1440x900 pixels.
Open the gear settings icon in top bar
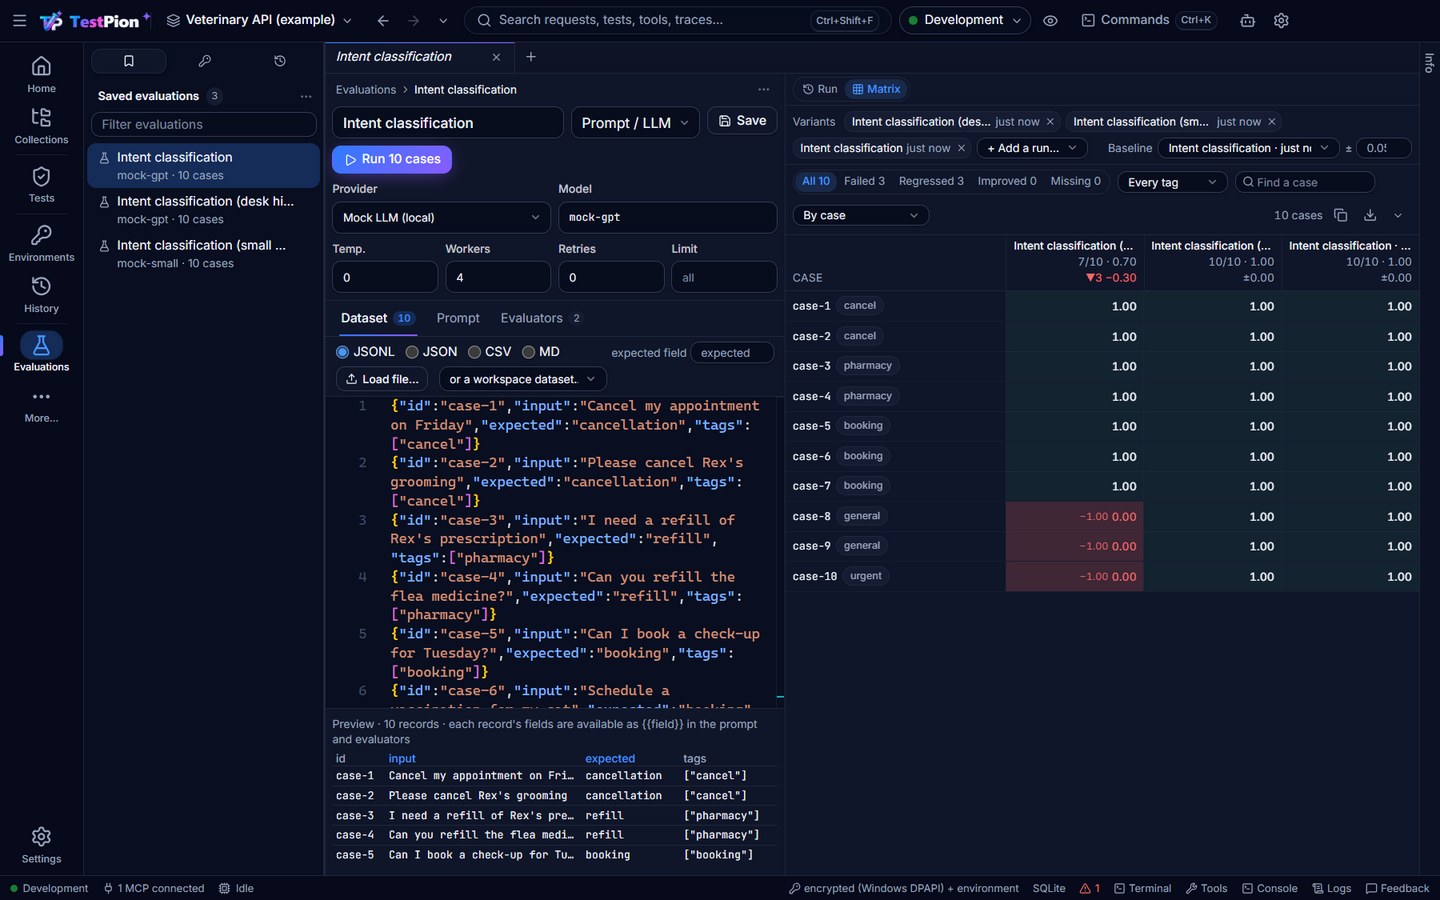pyautogui.click(x=1281, y=20)
